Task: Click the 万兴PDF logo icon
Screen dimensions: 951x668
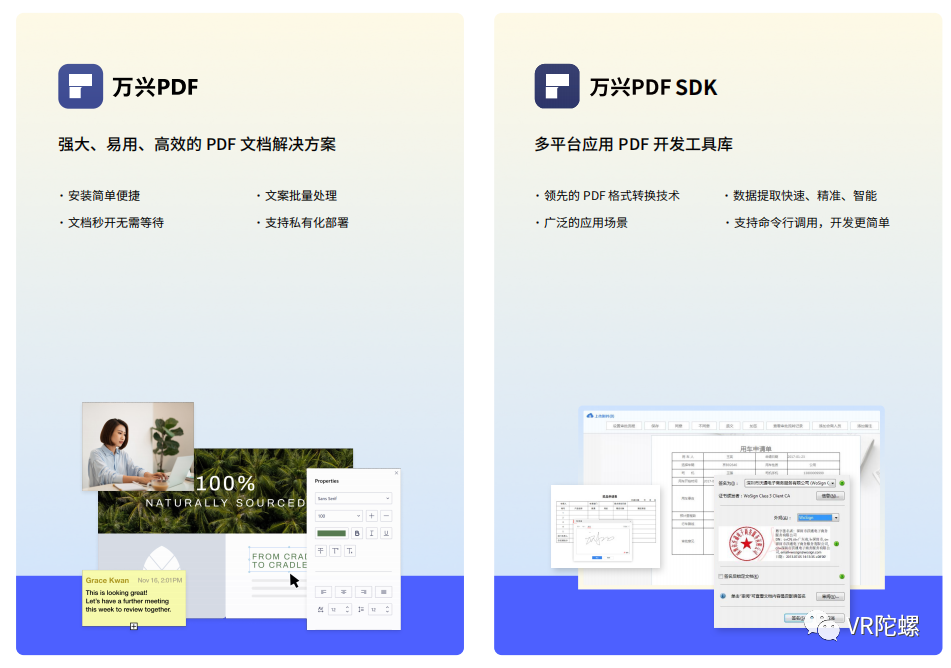Action: tap(81, 86)
